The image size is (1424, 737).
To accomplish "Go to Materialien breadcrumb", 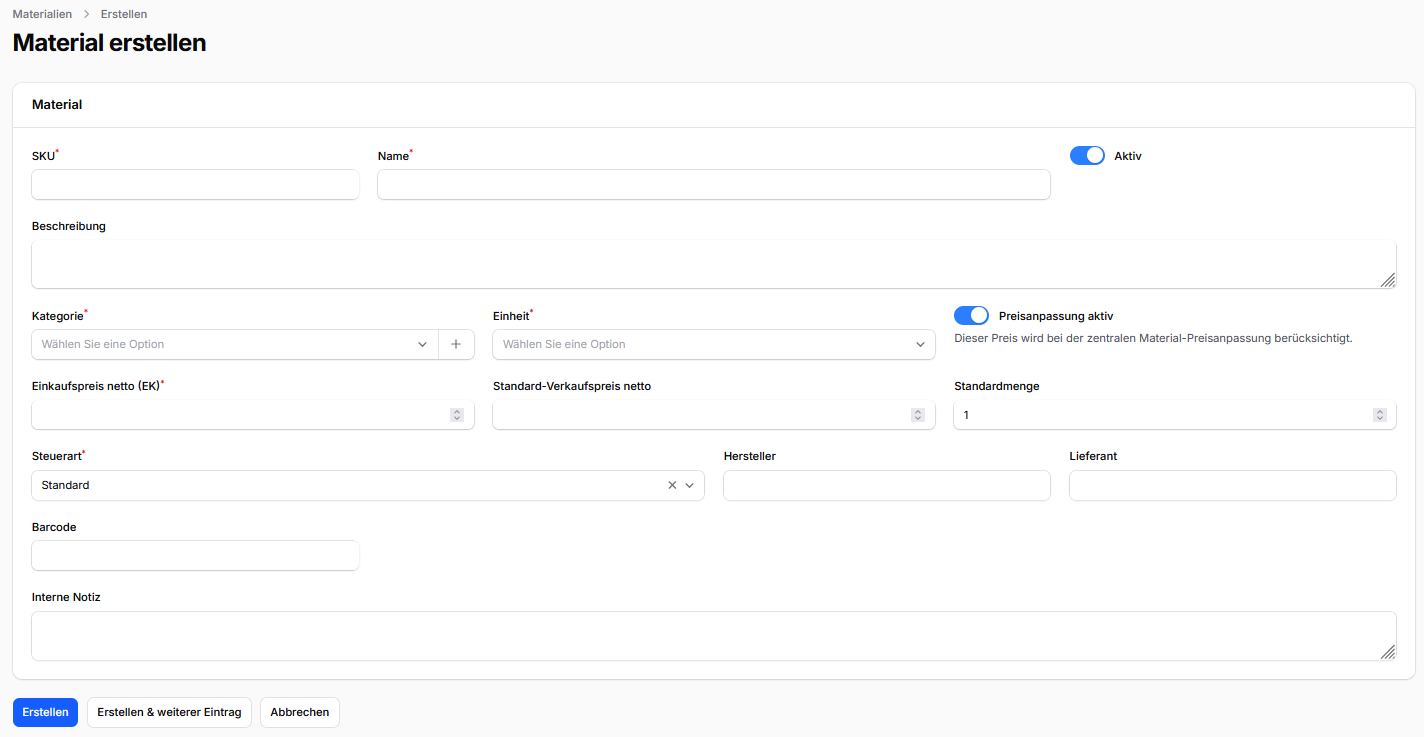I will 42,14.
